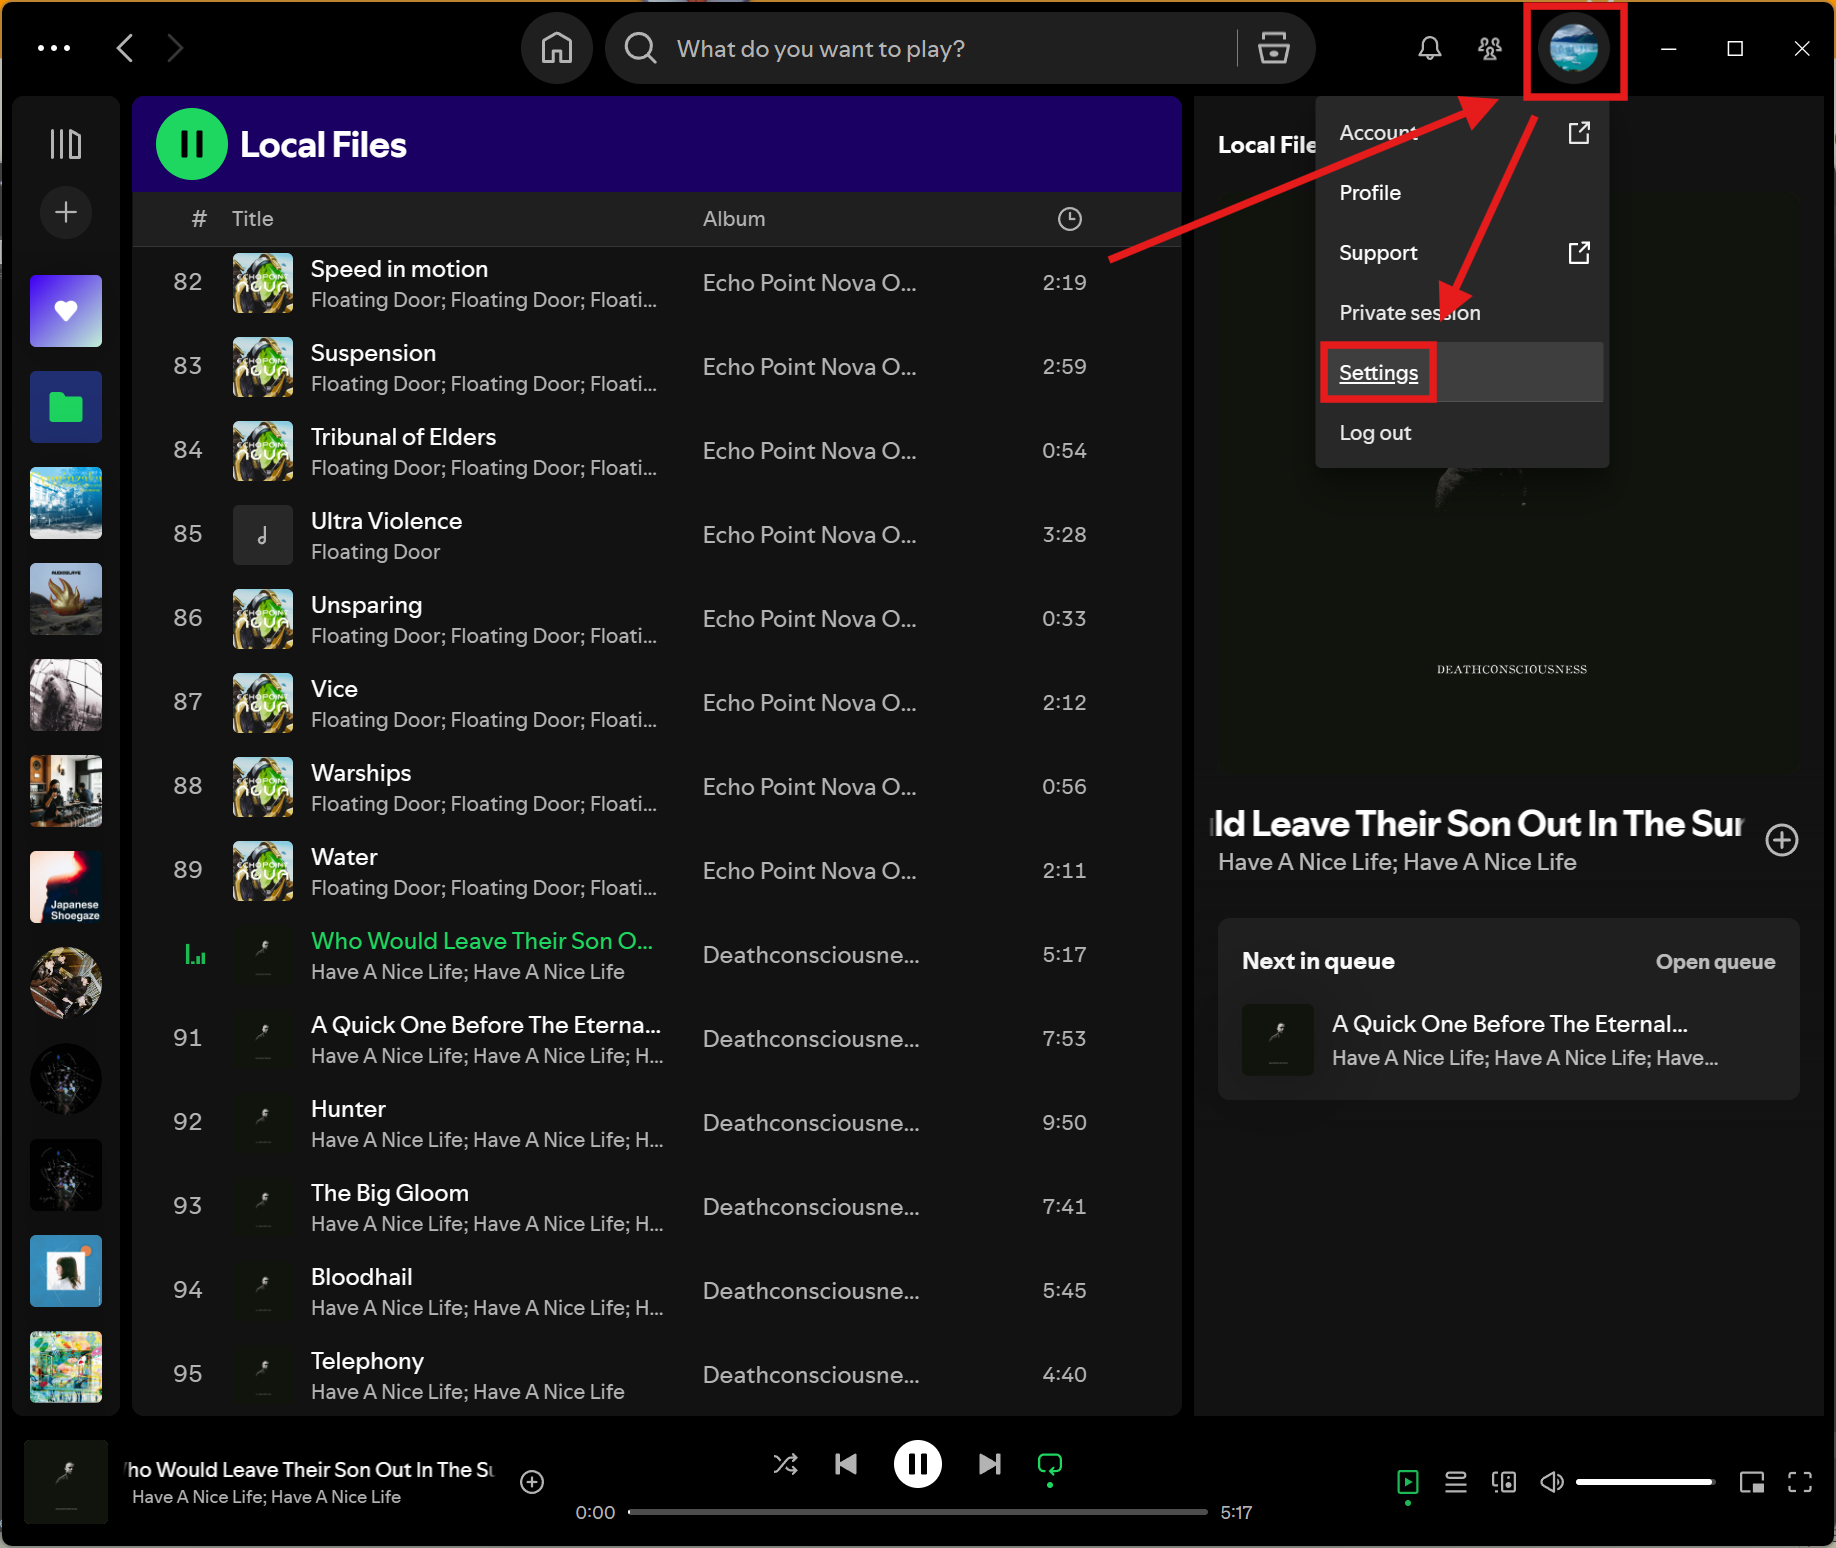This screenshot has height=1548, width=1836.
Task: Go back with the left arrow
Action: coord(125,48)
